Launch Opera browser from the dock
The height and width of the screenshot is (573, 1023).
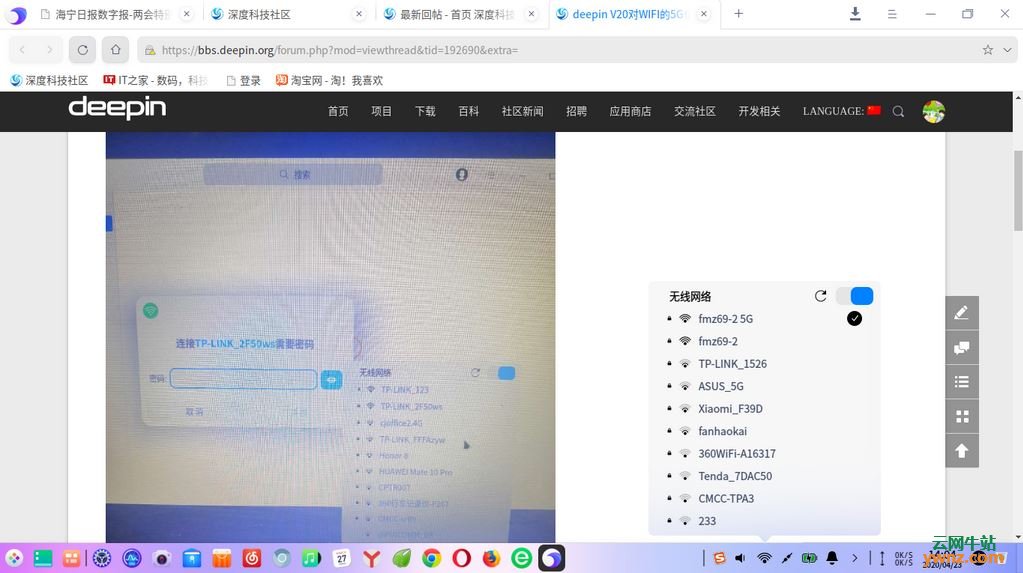tap(461, 558)
